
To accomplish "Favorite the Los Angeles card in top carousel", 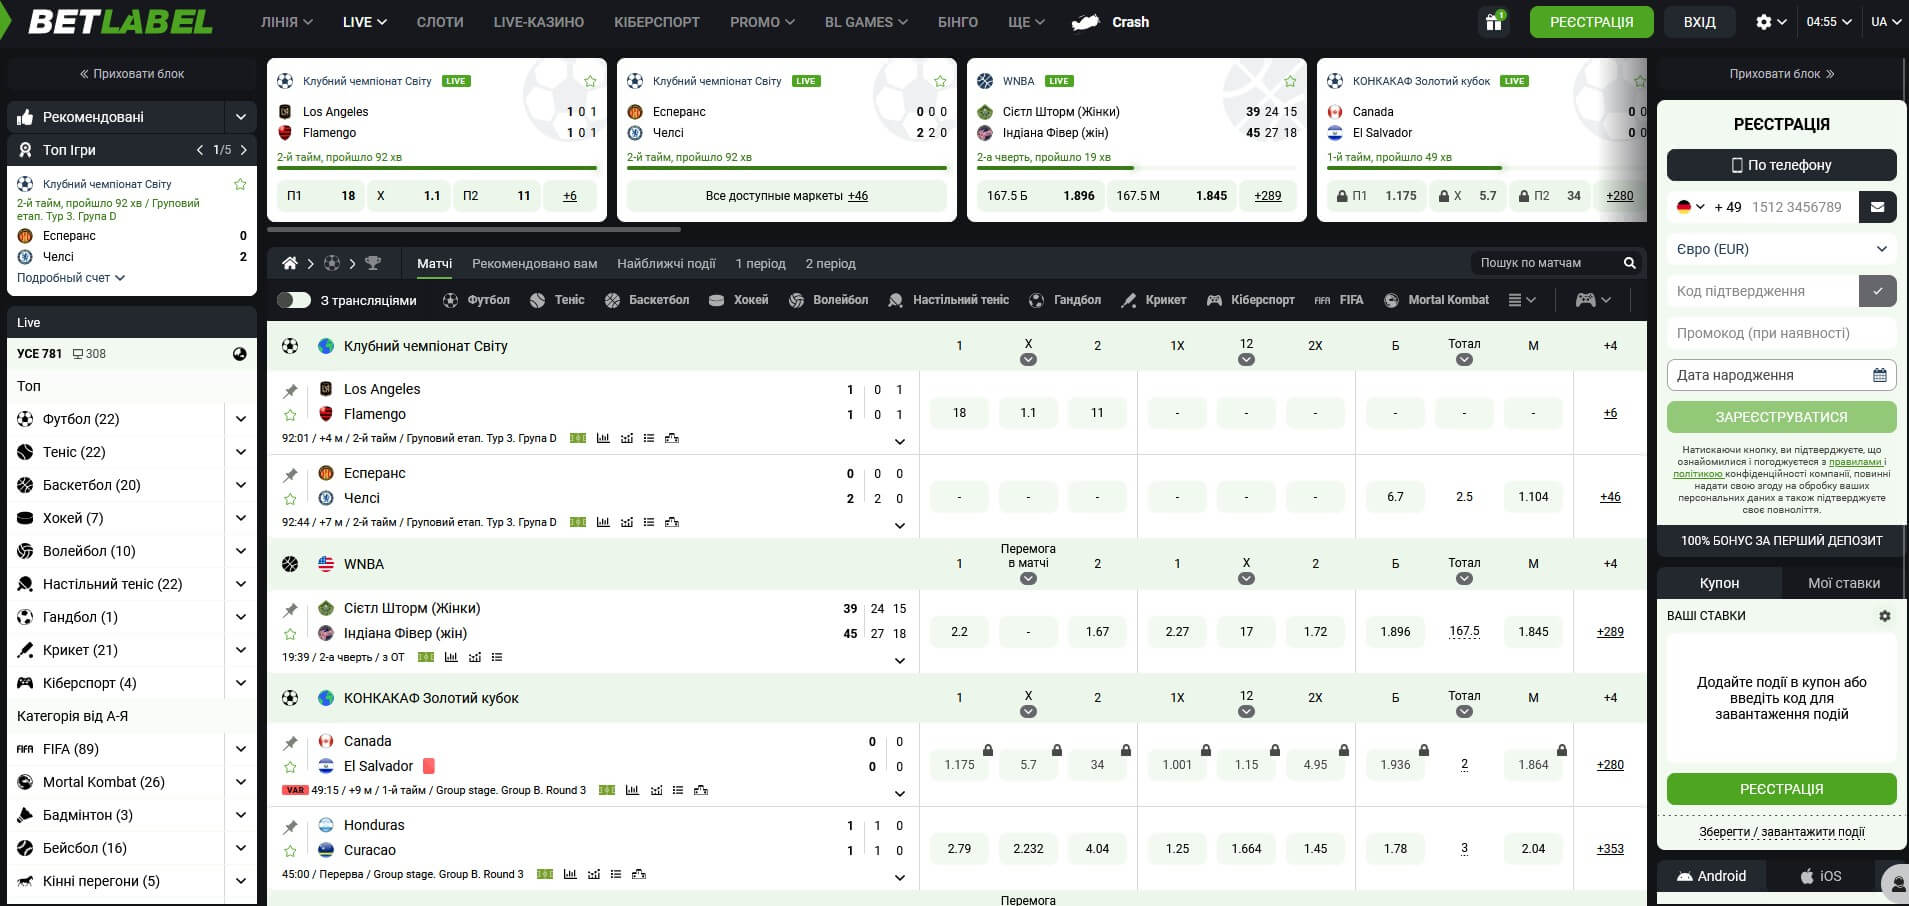I will [590, 81].
